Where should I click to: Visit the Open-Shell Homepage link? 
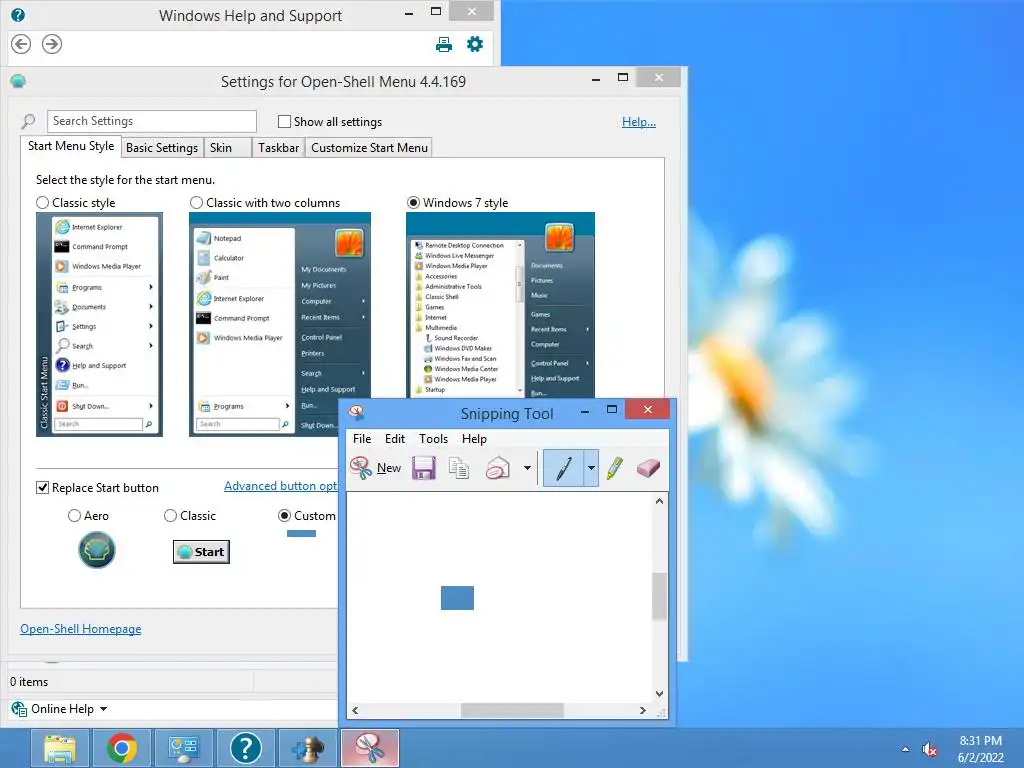pyautogui.click(x=80, y=629)
